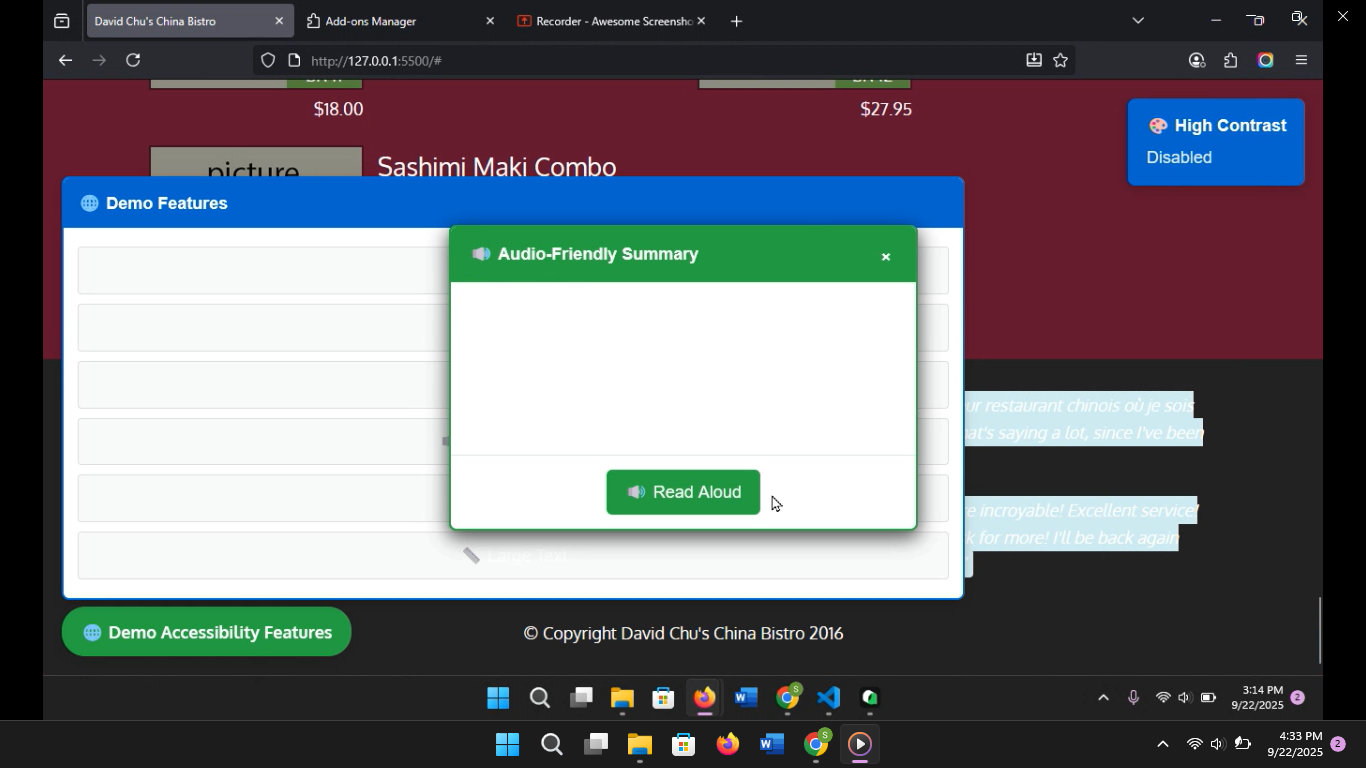Open Task View in the recorded 3:14 PM taskbar
Screen dimensions: 1366x768
point(581,698)
